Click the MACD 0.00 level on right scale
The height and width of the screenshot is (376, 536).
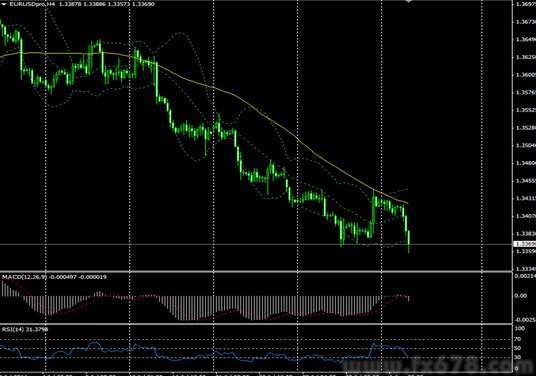click(x=521, y=296)
